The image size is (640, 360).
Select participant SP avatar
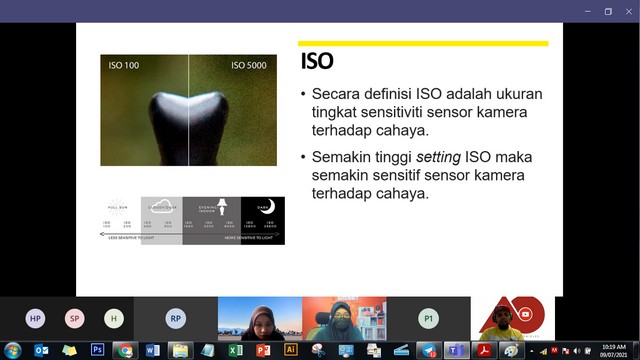(x=74, y=318)
